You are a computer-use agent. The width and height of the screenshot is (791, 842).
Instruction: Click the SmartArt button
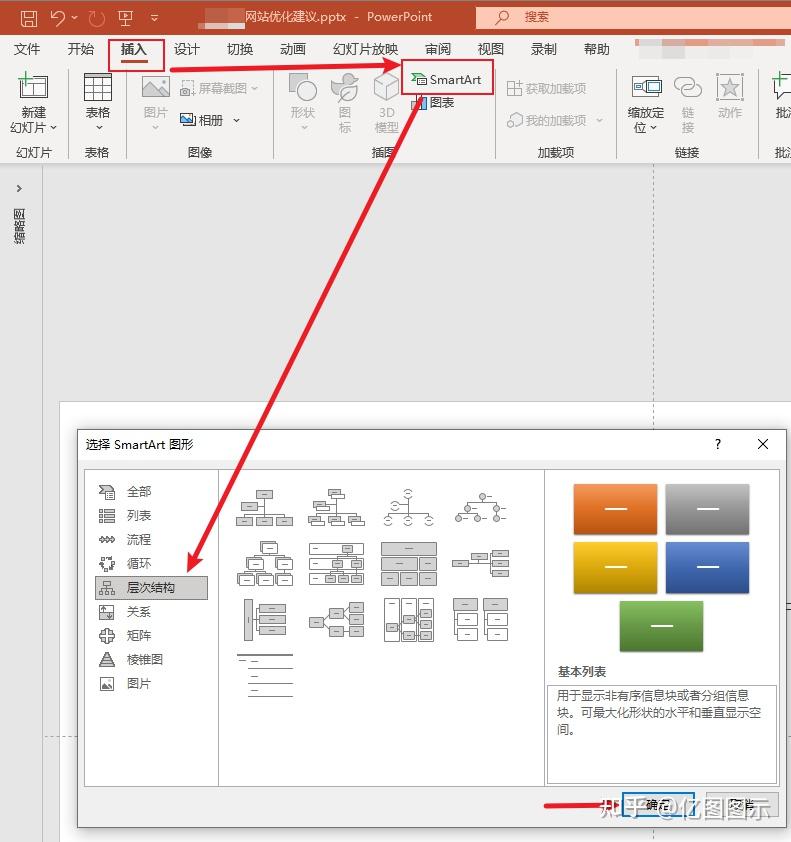[447, 79]
